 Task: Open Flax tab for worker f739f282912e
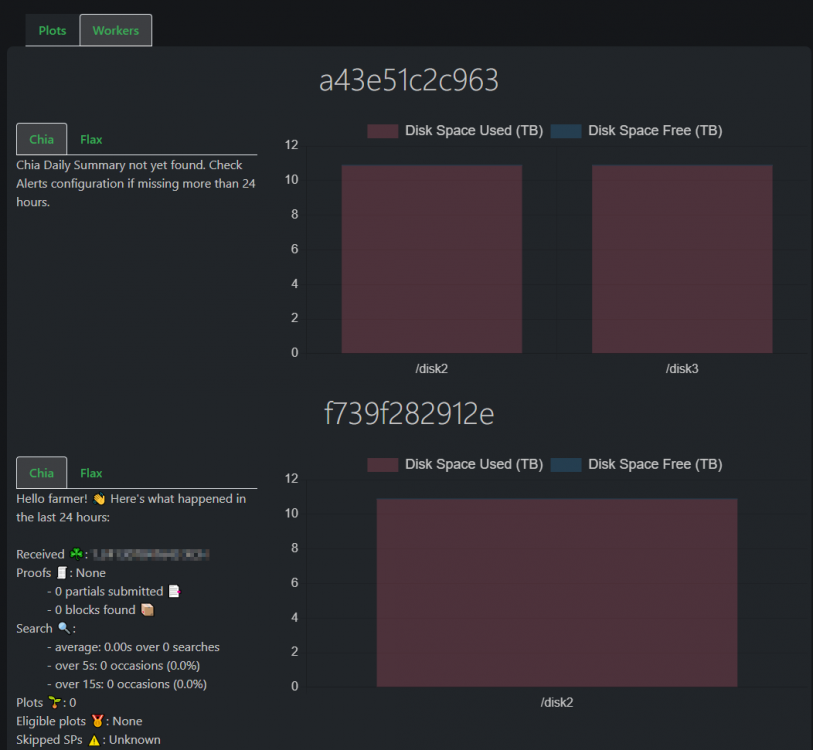(x=91, y=473)
